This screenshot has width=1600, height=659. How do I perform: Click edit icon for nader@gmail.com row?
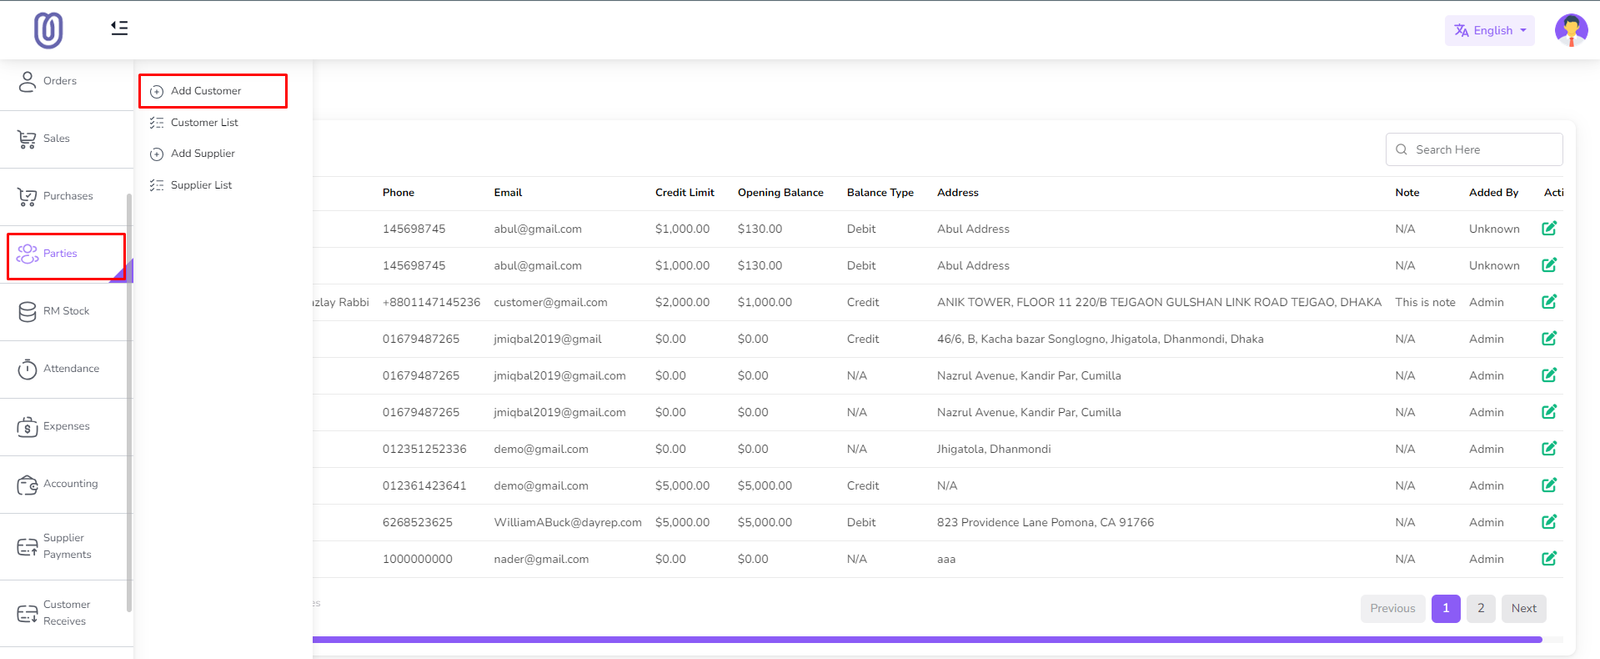click(1549, 559)
